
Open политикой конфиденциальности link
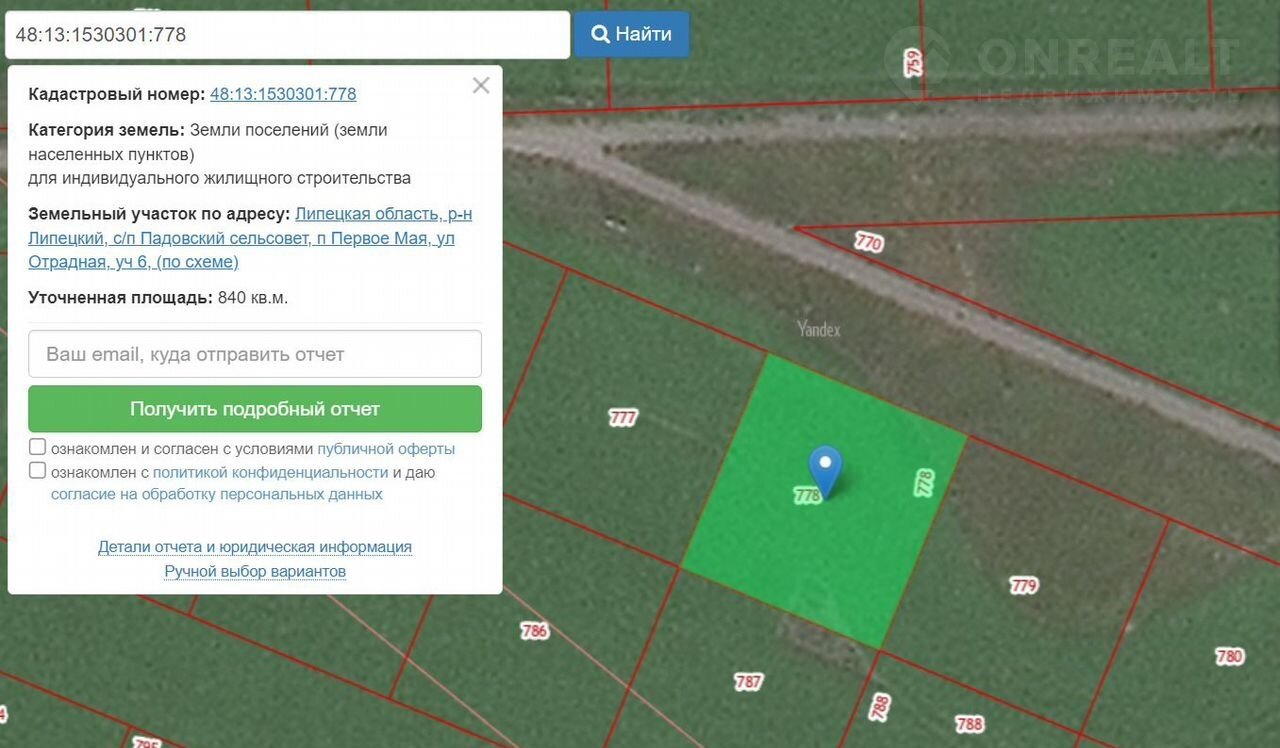point(270,472)
